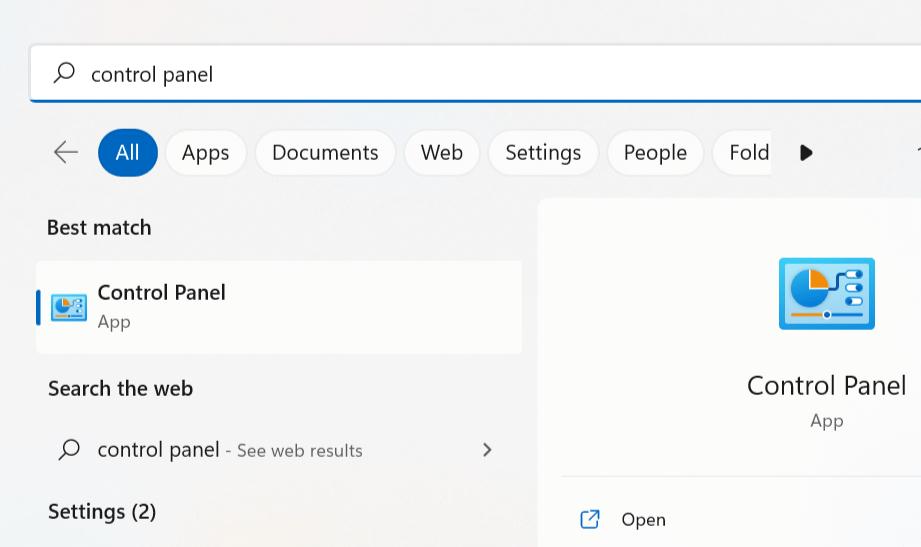Image resolution: width=921 pixels, height=547 pixels.
Task: Select the Control Panel App best match
Action: 279,307
